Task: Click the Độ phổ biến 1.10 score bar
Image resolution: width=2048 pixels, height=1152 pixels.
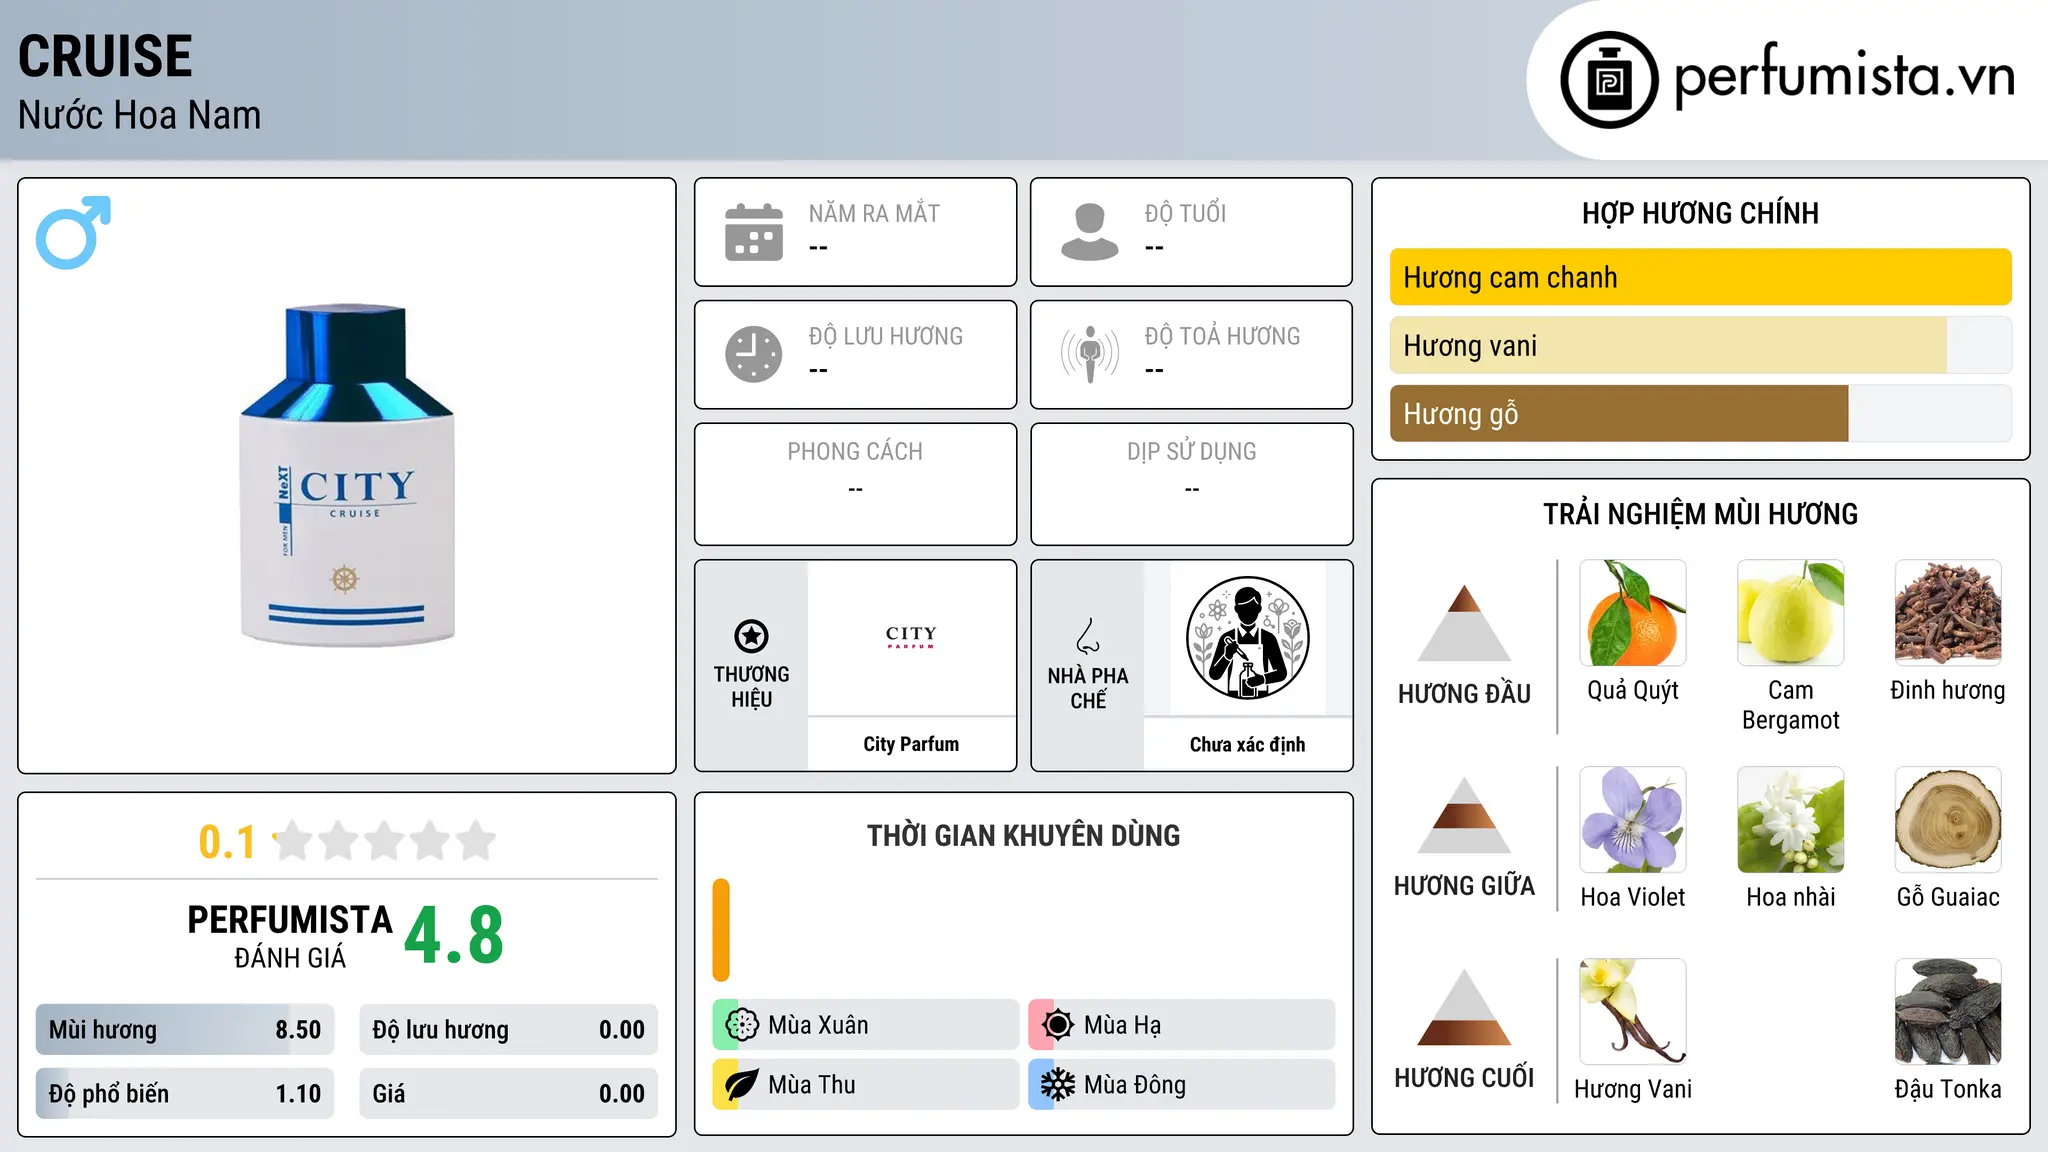Action: click(x=185, y=1094)
